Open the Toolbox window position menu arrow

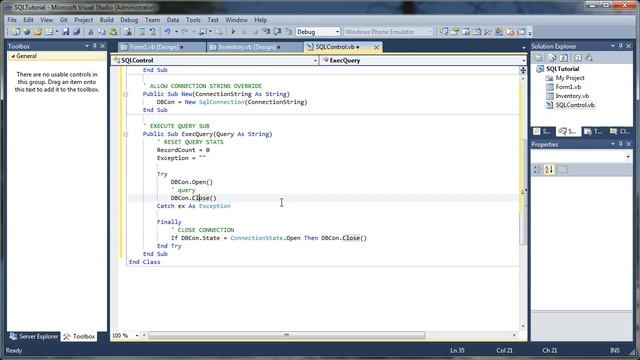pos(87,46)
